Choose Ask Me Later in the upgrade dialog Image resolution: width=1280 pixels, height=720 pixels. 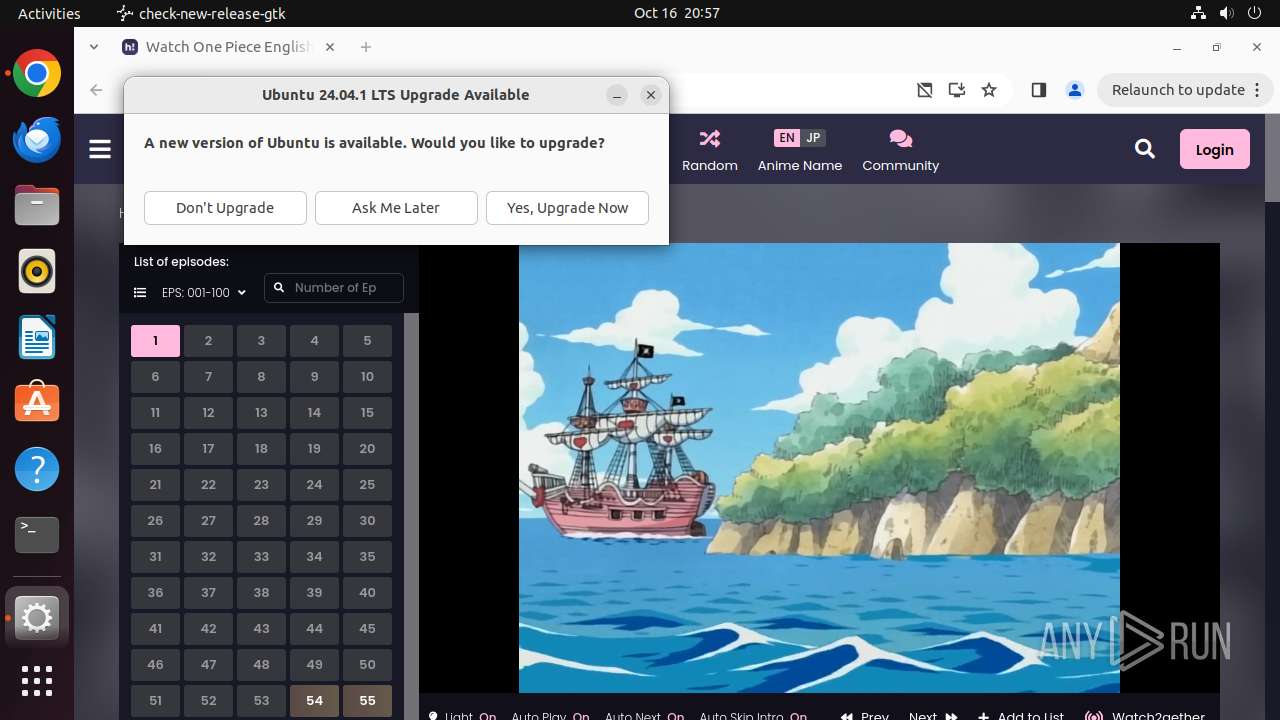tap(396, 208)
